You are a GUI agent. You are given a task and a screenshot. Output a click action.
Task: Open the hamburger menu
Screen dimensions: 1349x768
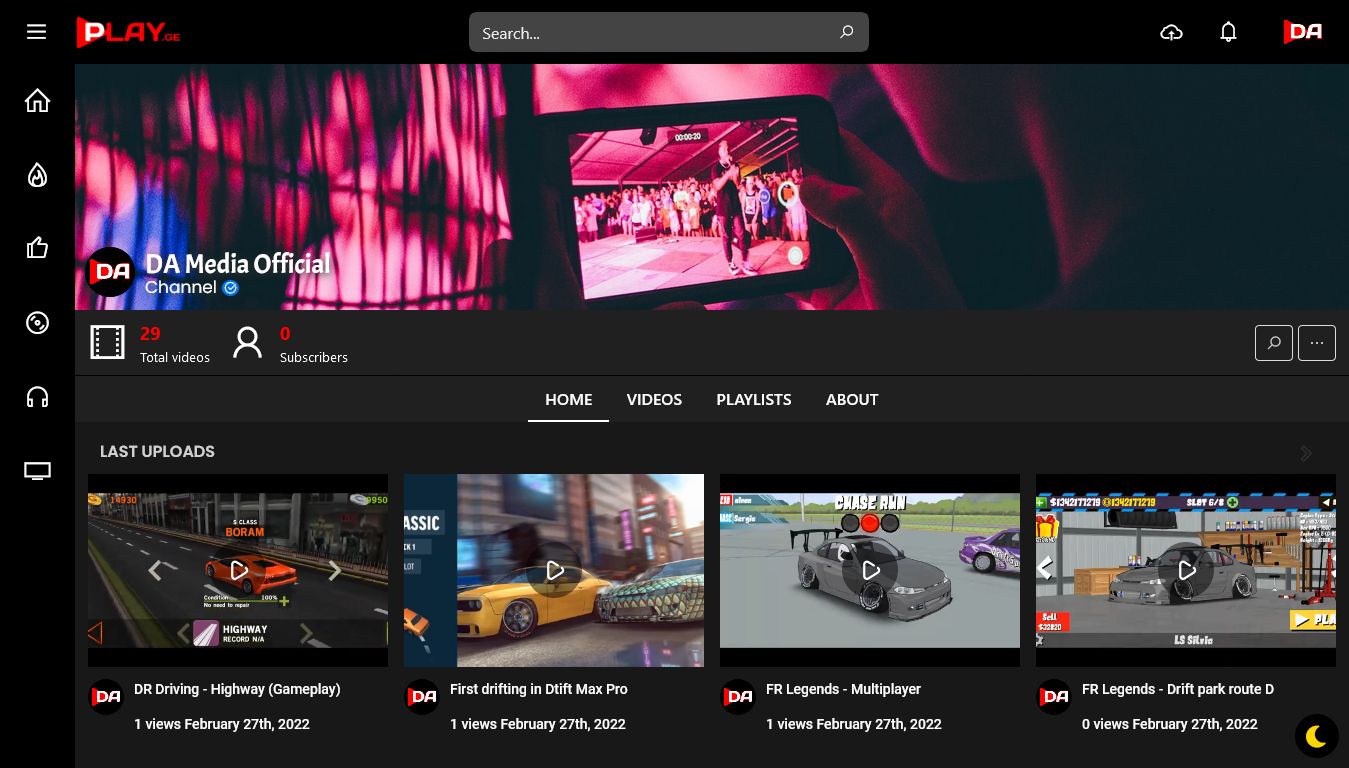(x=37, y=32)
